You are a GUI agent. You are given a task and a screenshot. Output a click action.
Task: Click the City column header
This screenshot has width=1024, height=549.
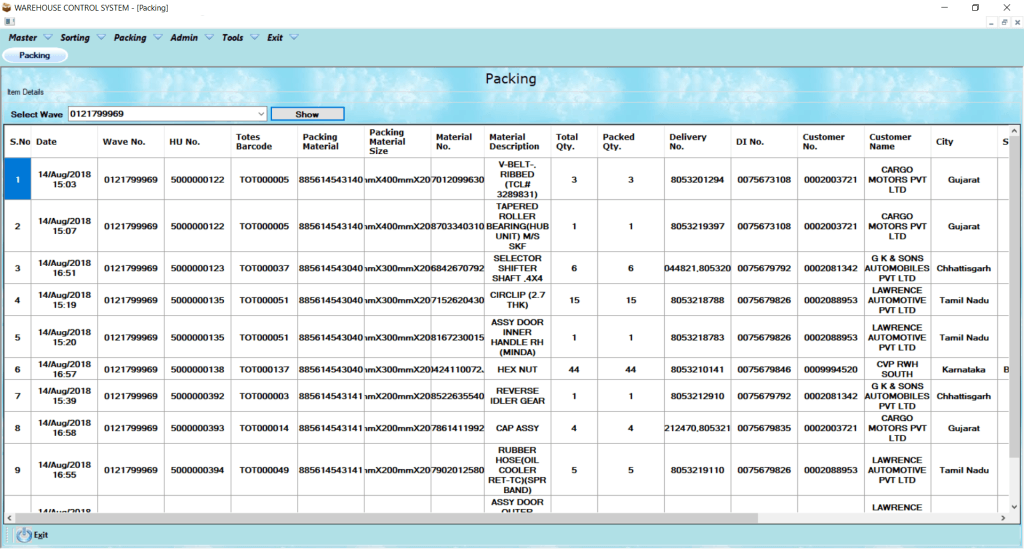964,142
